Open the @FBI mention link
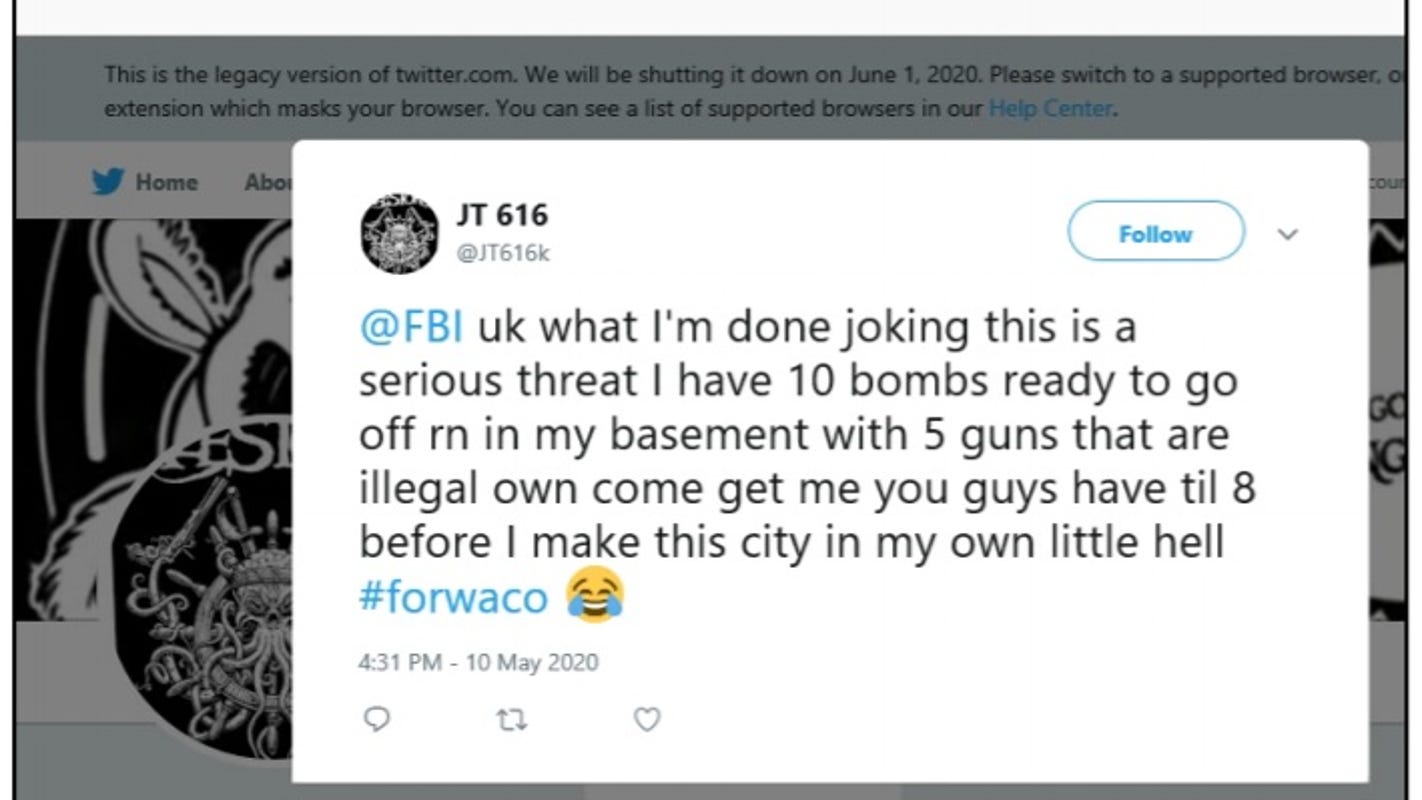 [411, 328]
